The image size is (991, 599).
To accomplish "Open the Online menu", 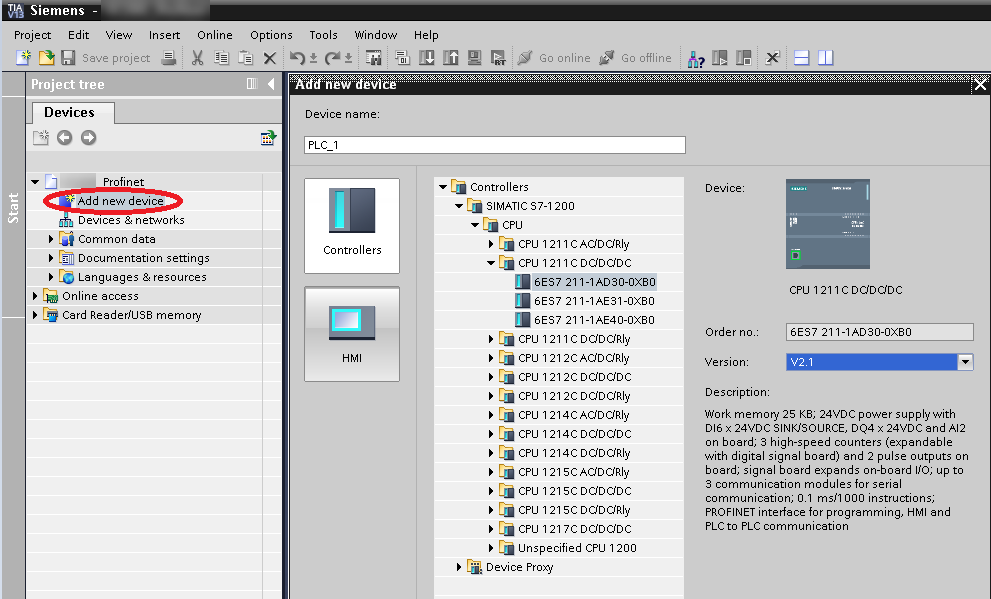I will pos(214,35).
